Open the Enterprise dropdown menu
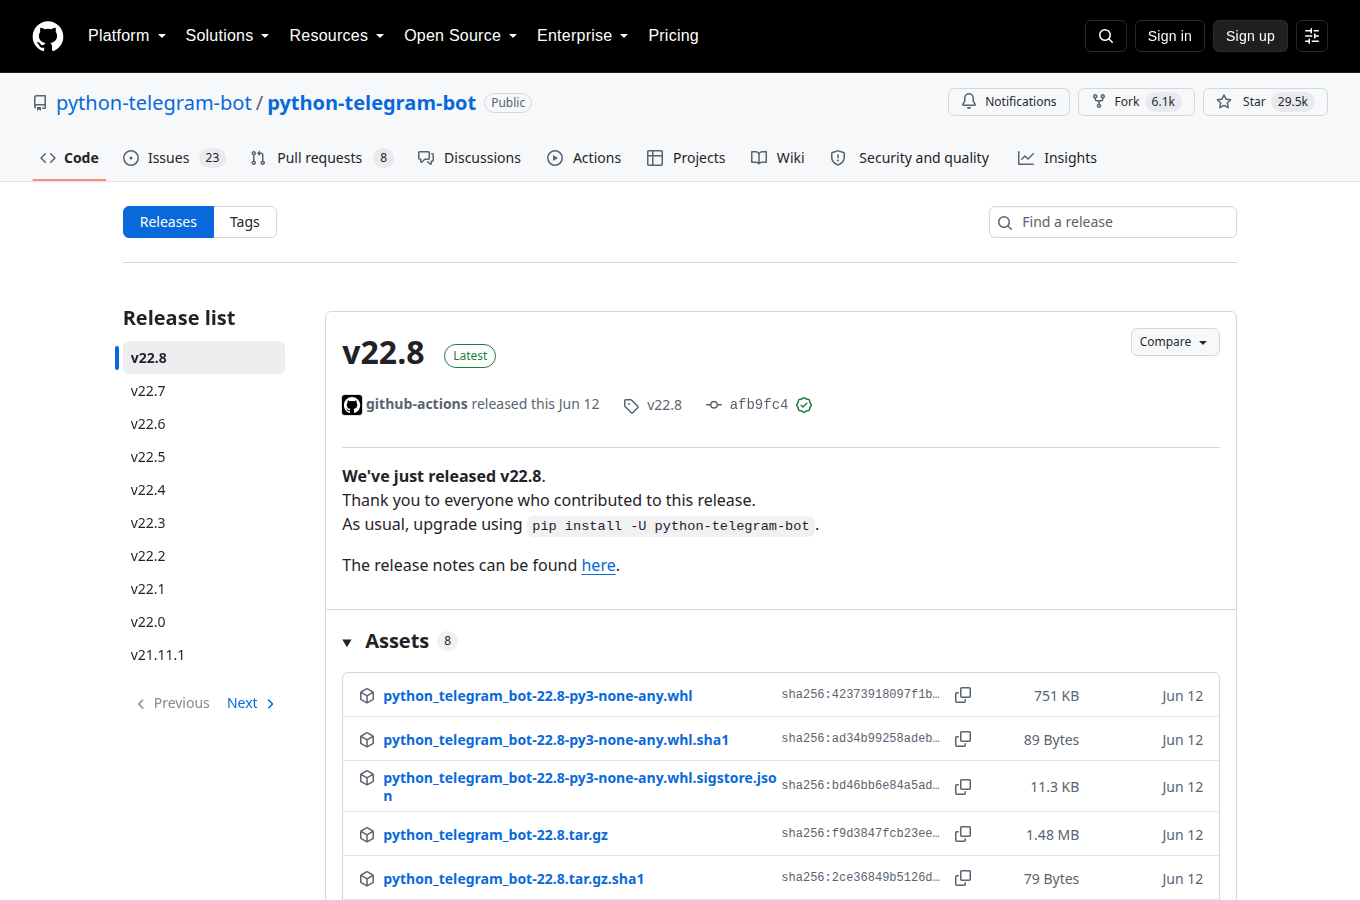 (582, 36)
